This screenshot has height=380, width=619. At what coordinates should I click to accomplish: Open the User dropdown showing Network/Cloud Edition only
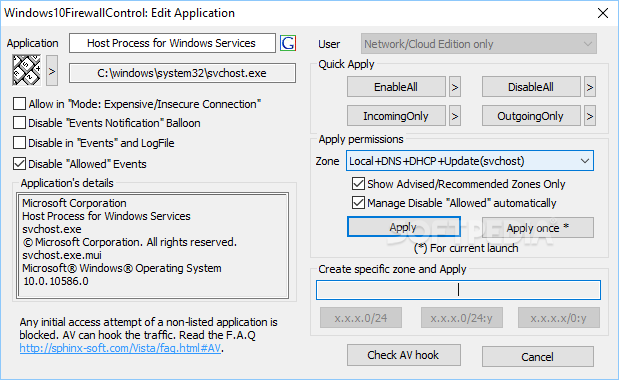pyautogui.click(x=478, y=44)
